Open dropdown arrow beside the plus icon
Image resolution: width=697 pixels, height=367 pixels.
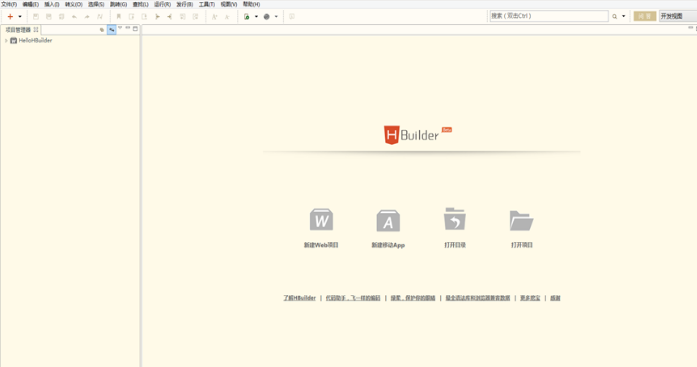tap(20, 16)
